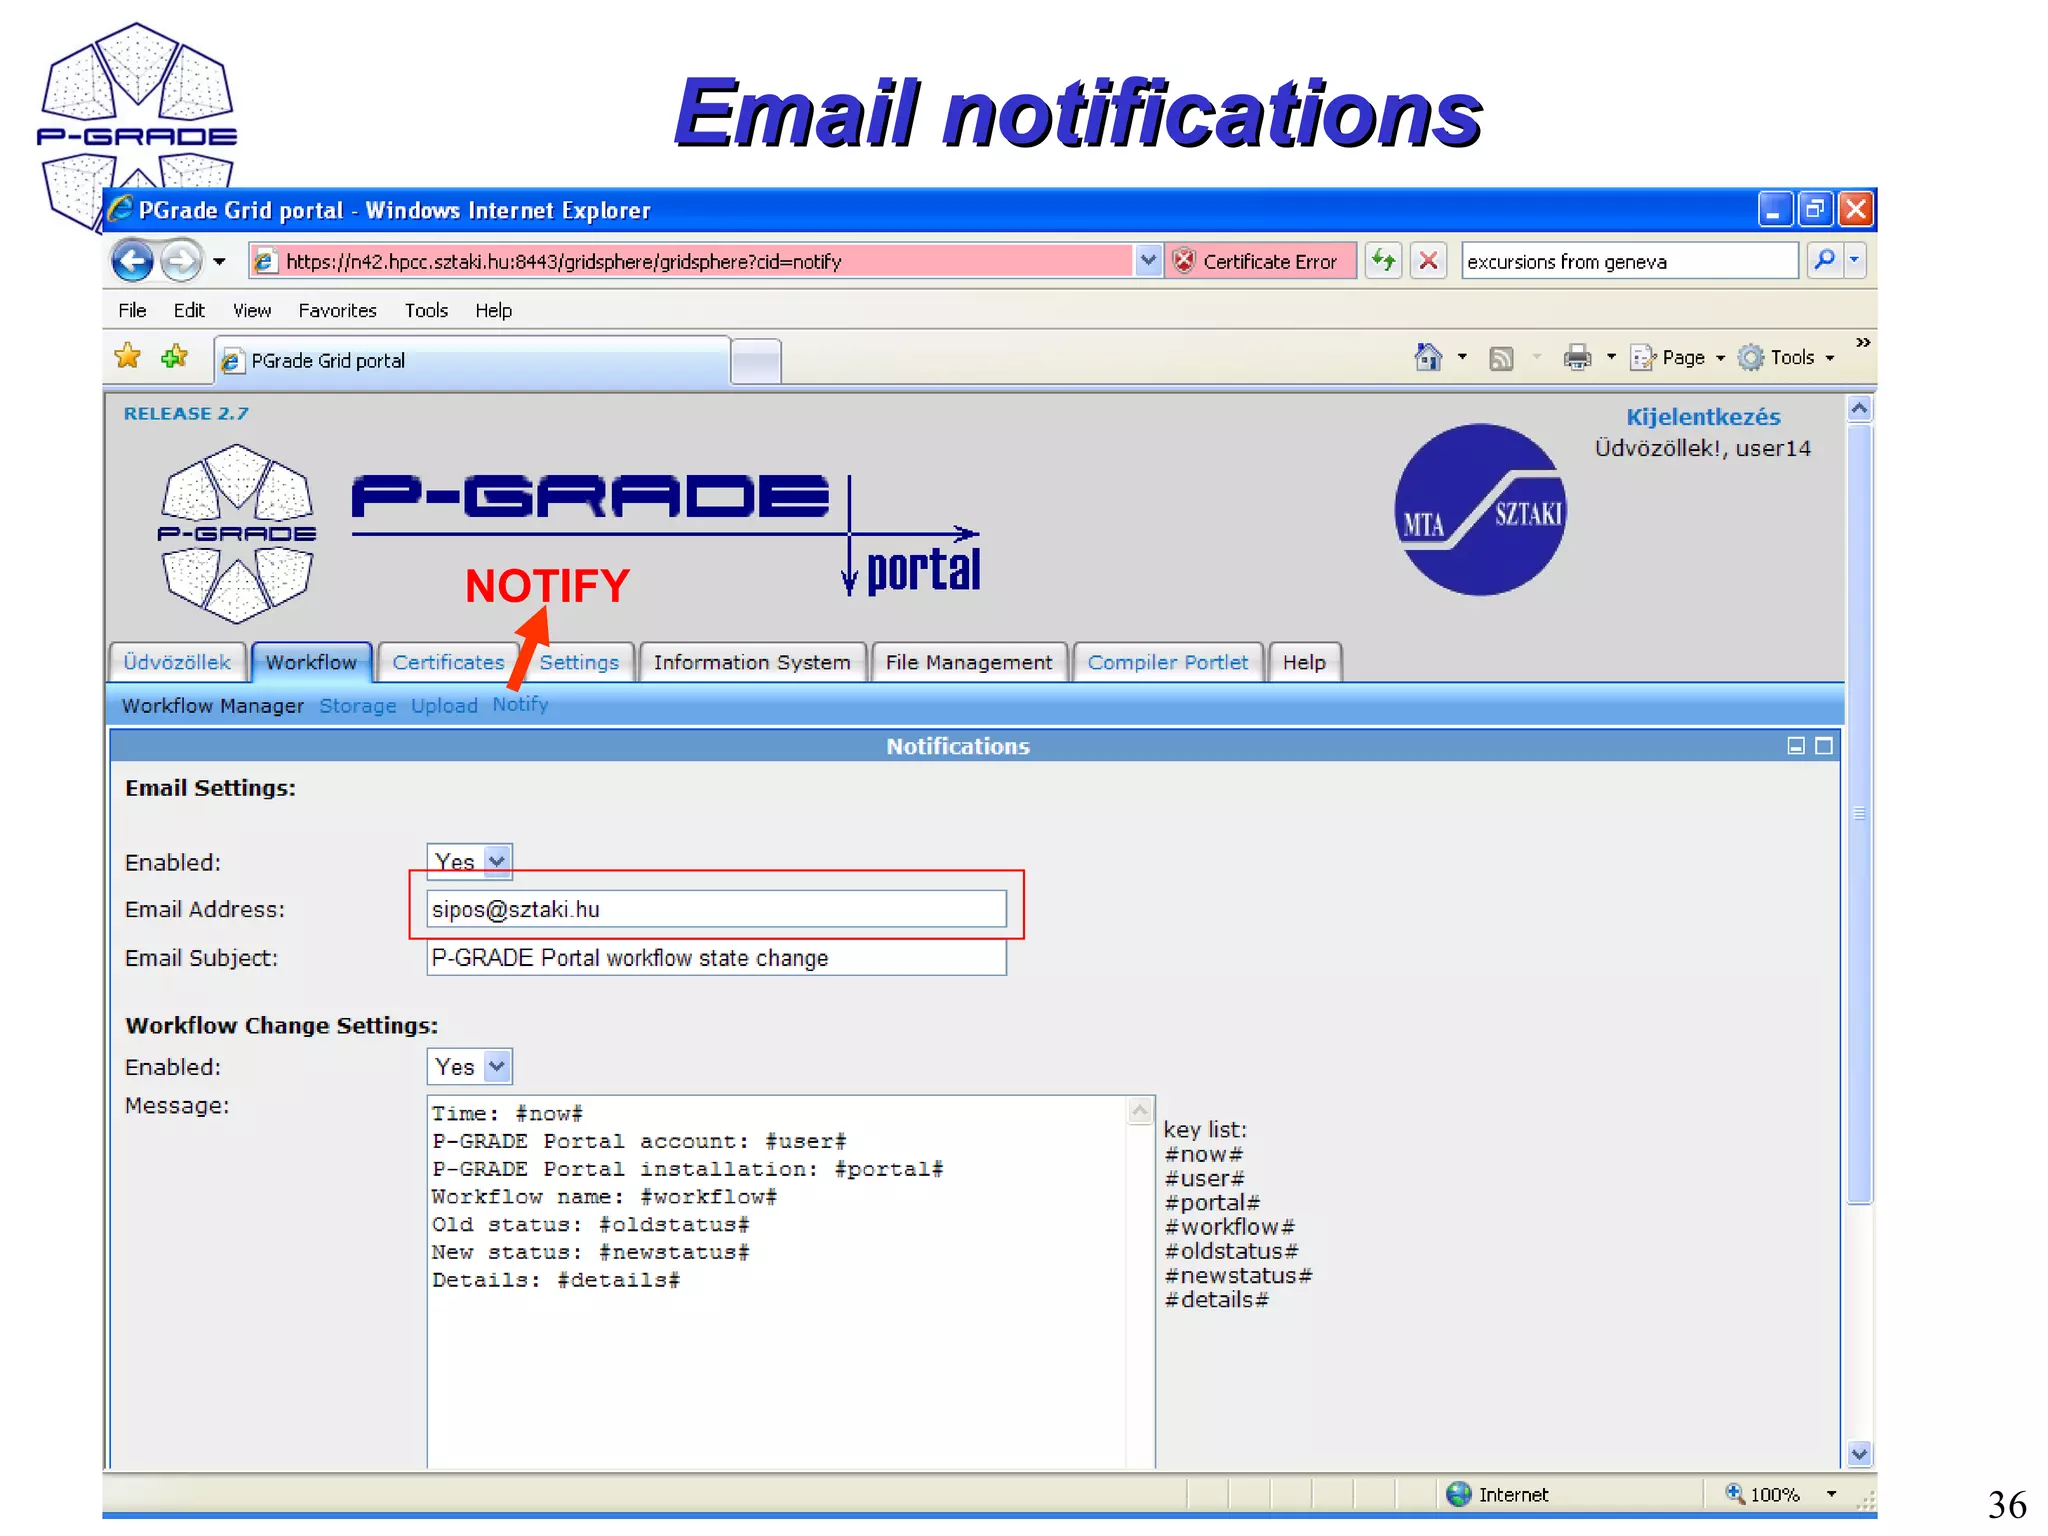The height and width of the screenshot is (1536, 2048).
Task: Click the Email Subject input field
Action: click(716, 958)
